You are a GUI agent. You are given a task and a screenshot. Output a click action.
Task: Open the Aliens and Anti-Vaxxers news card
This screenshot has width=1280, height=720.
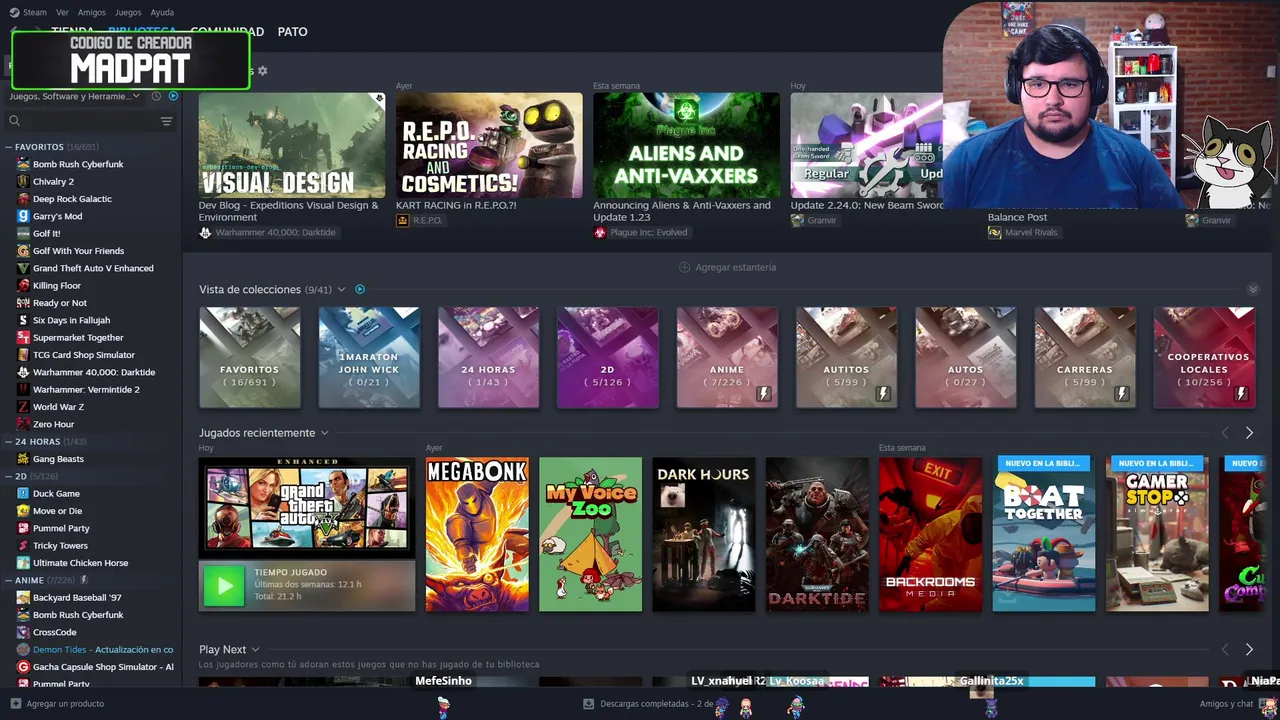tap(686, 146)
